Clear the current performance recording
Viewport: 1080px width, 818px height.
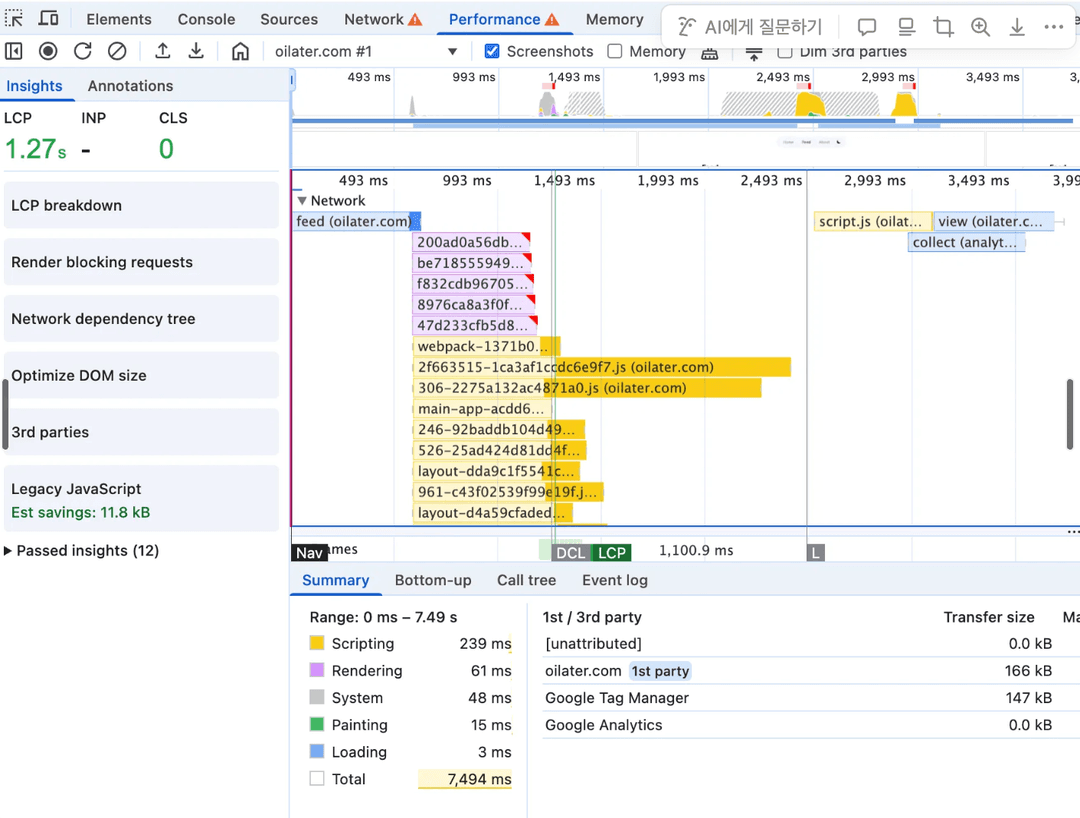coord(117,51)
